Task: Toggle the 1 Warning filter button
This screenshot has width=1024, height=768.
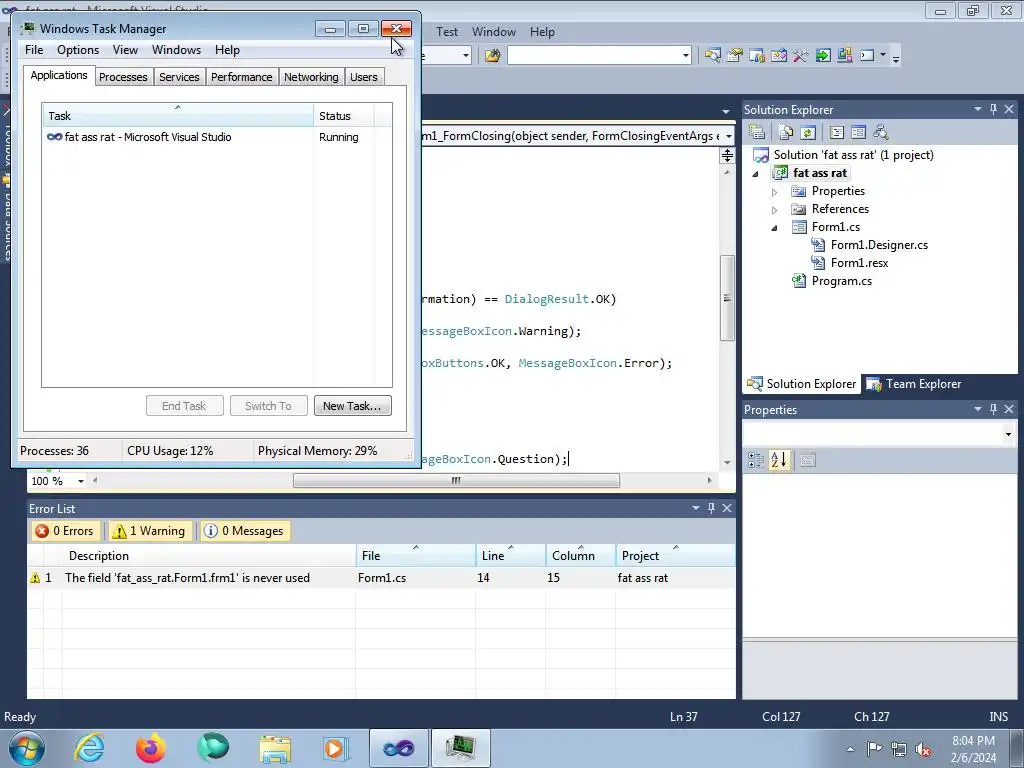Action: pos(150,531)
